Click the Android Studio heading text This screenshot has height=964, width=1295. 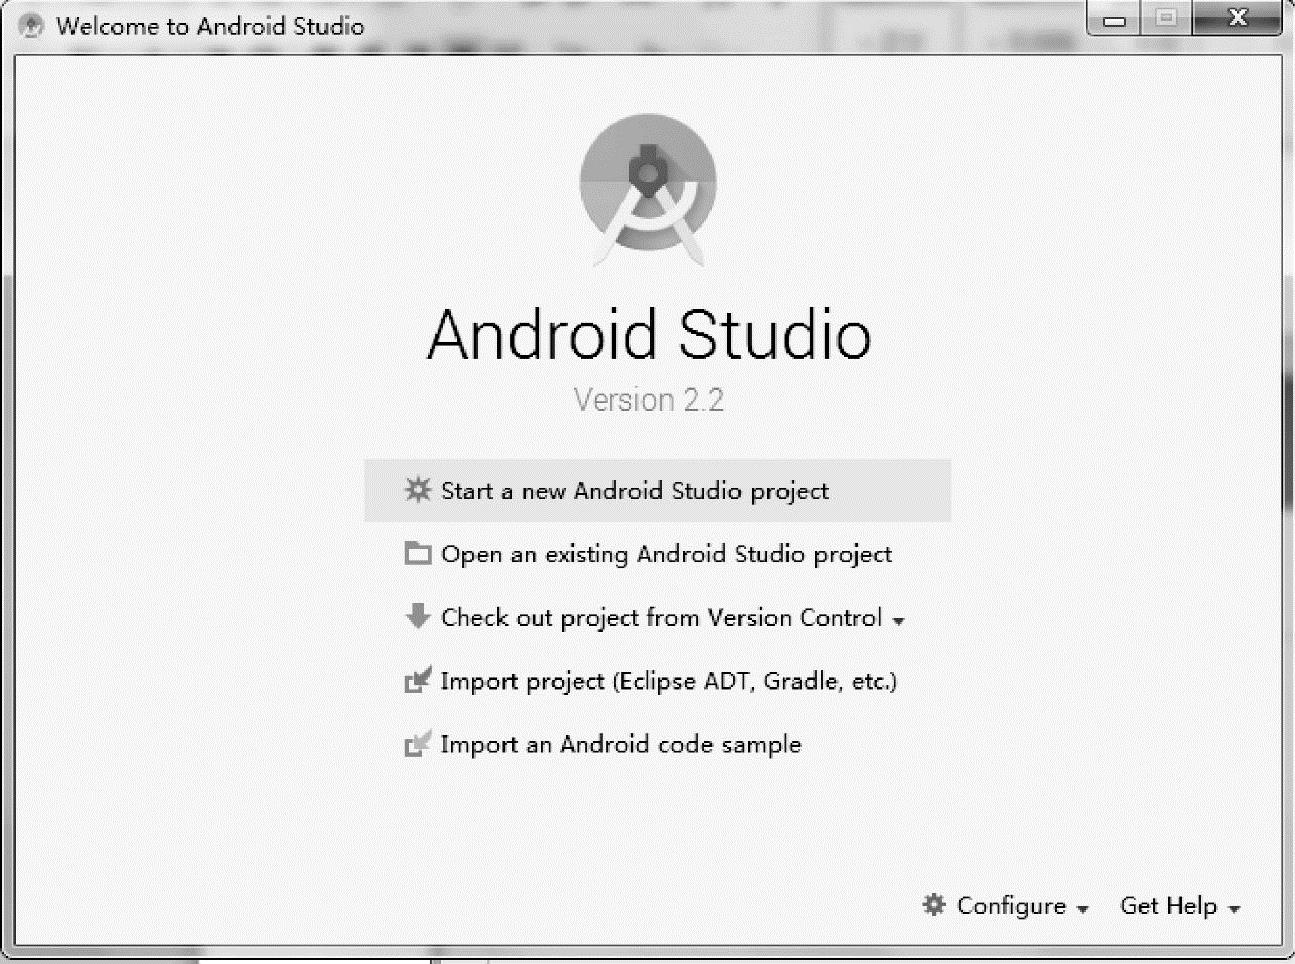(x=649, y=333)
